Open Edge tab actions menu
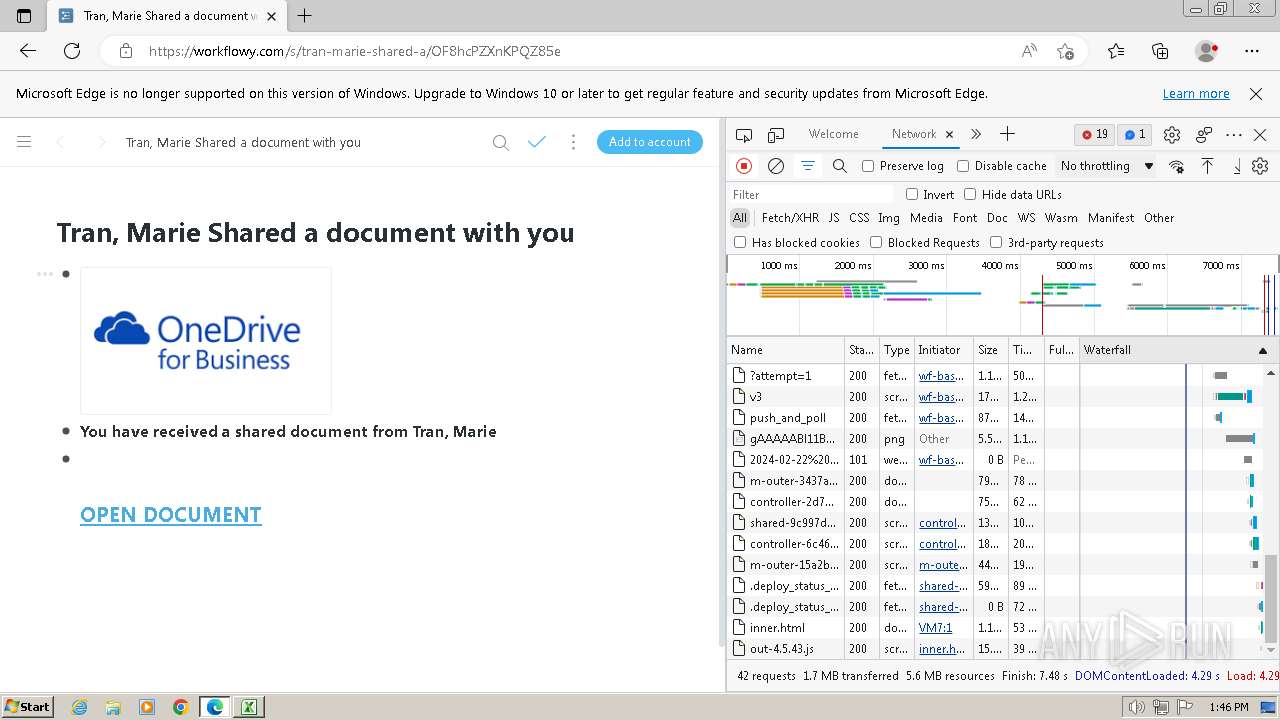Image resolution: width=1280 pixels, height=720 pixels. tap(24, 16)
